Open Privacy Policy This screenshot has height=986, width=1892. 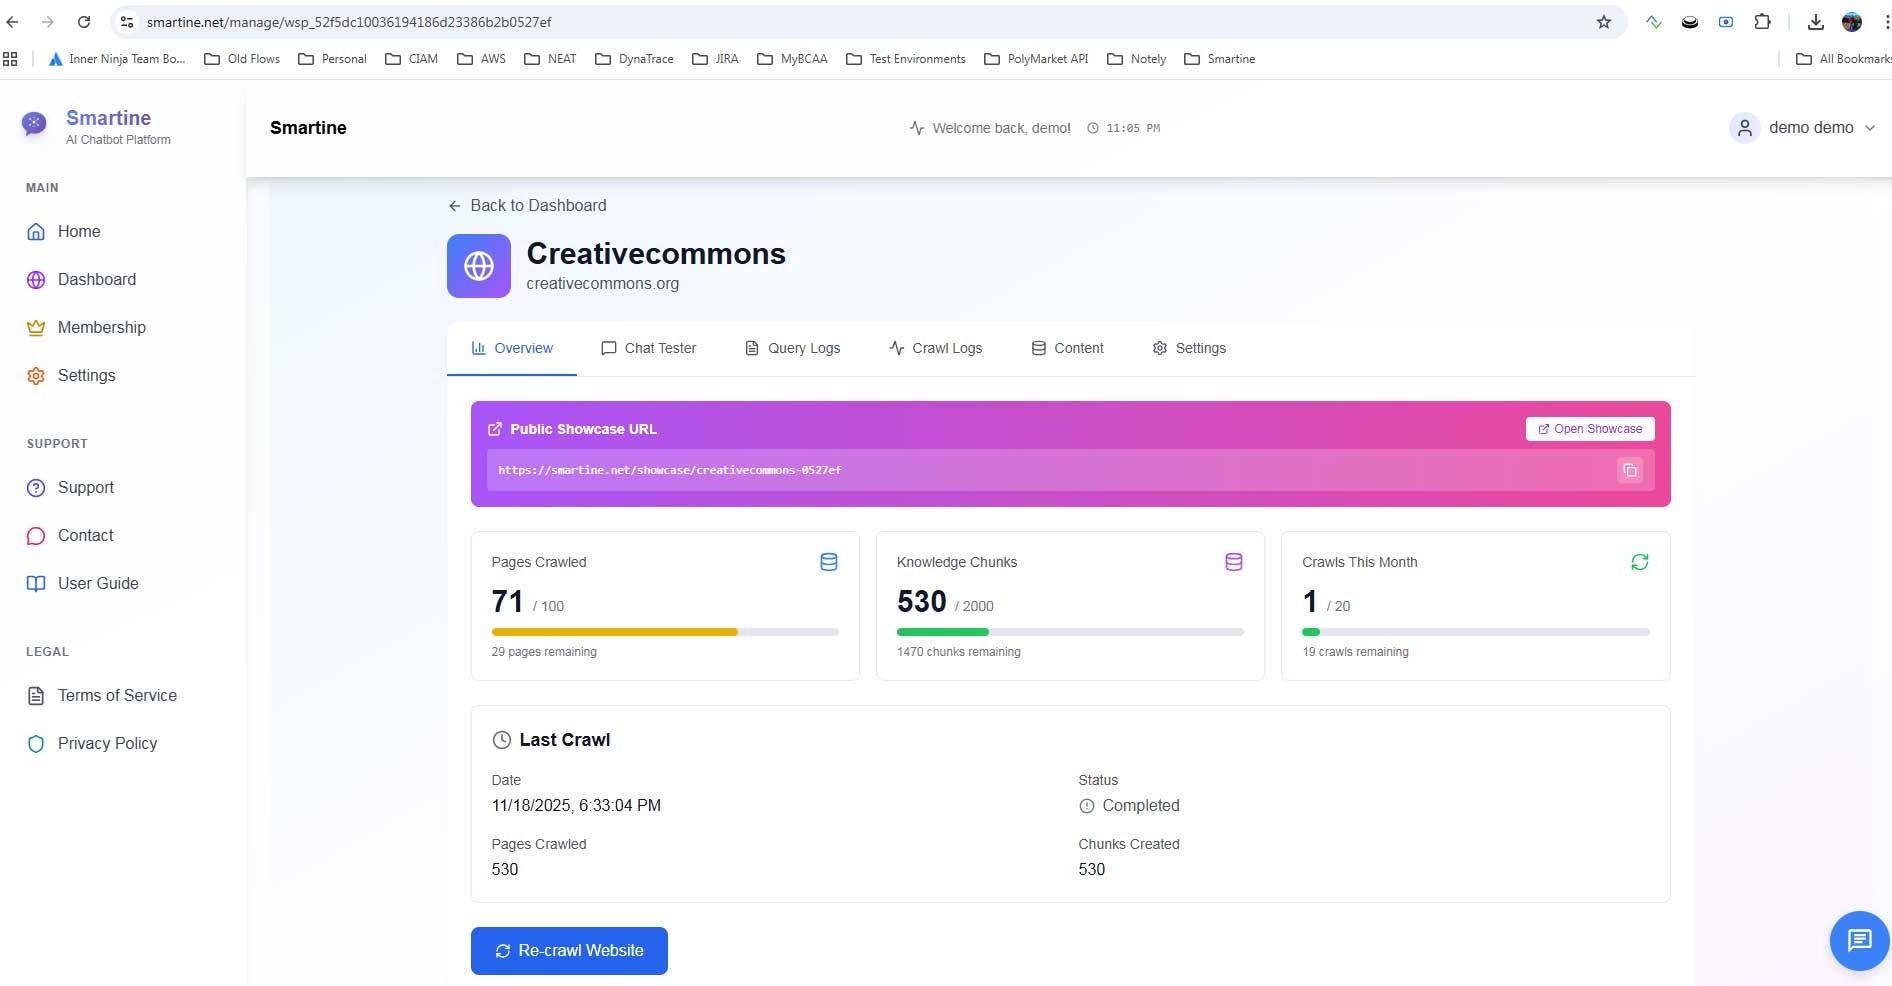pos(92,743)
